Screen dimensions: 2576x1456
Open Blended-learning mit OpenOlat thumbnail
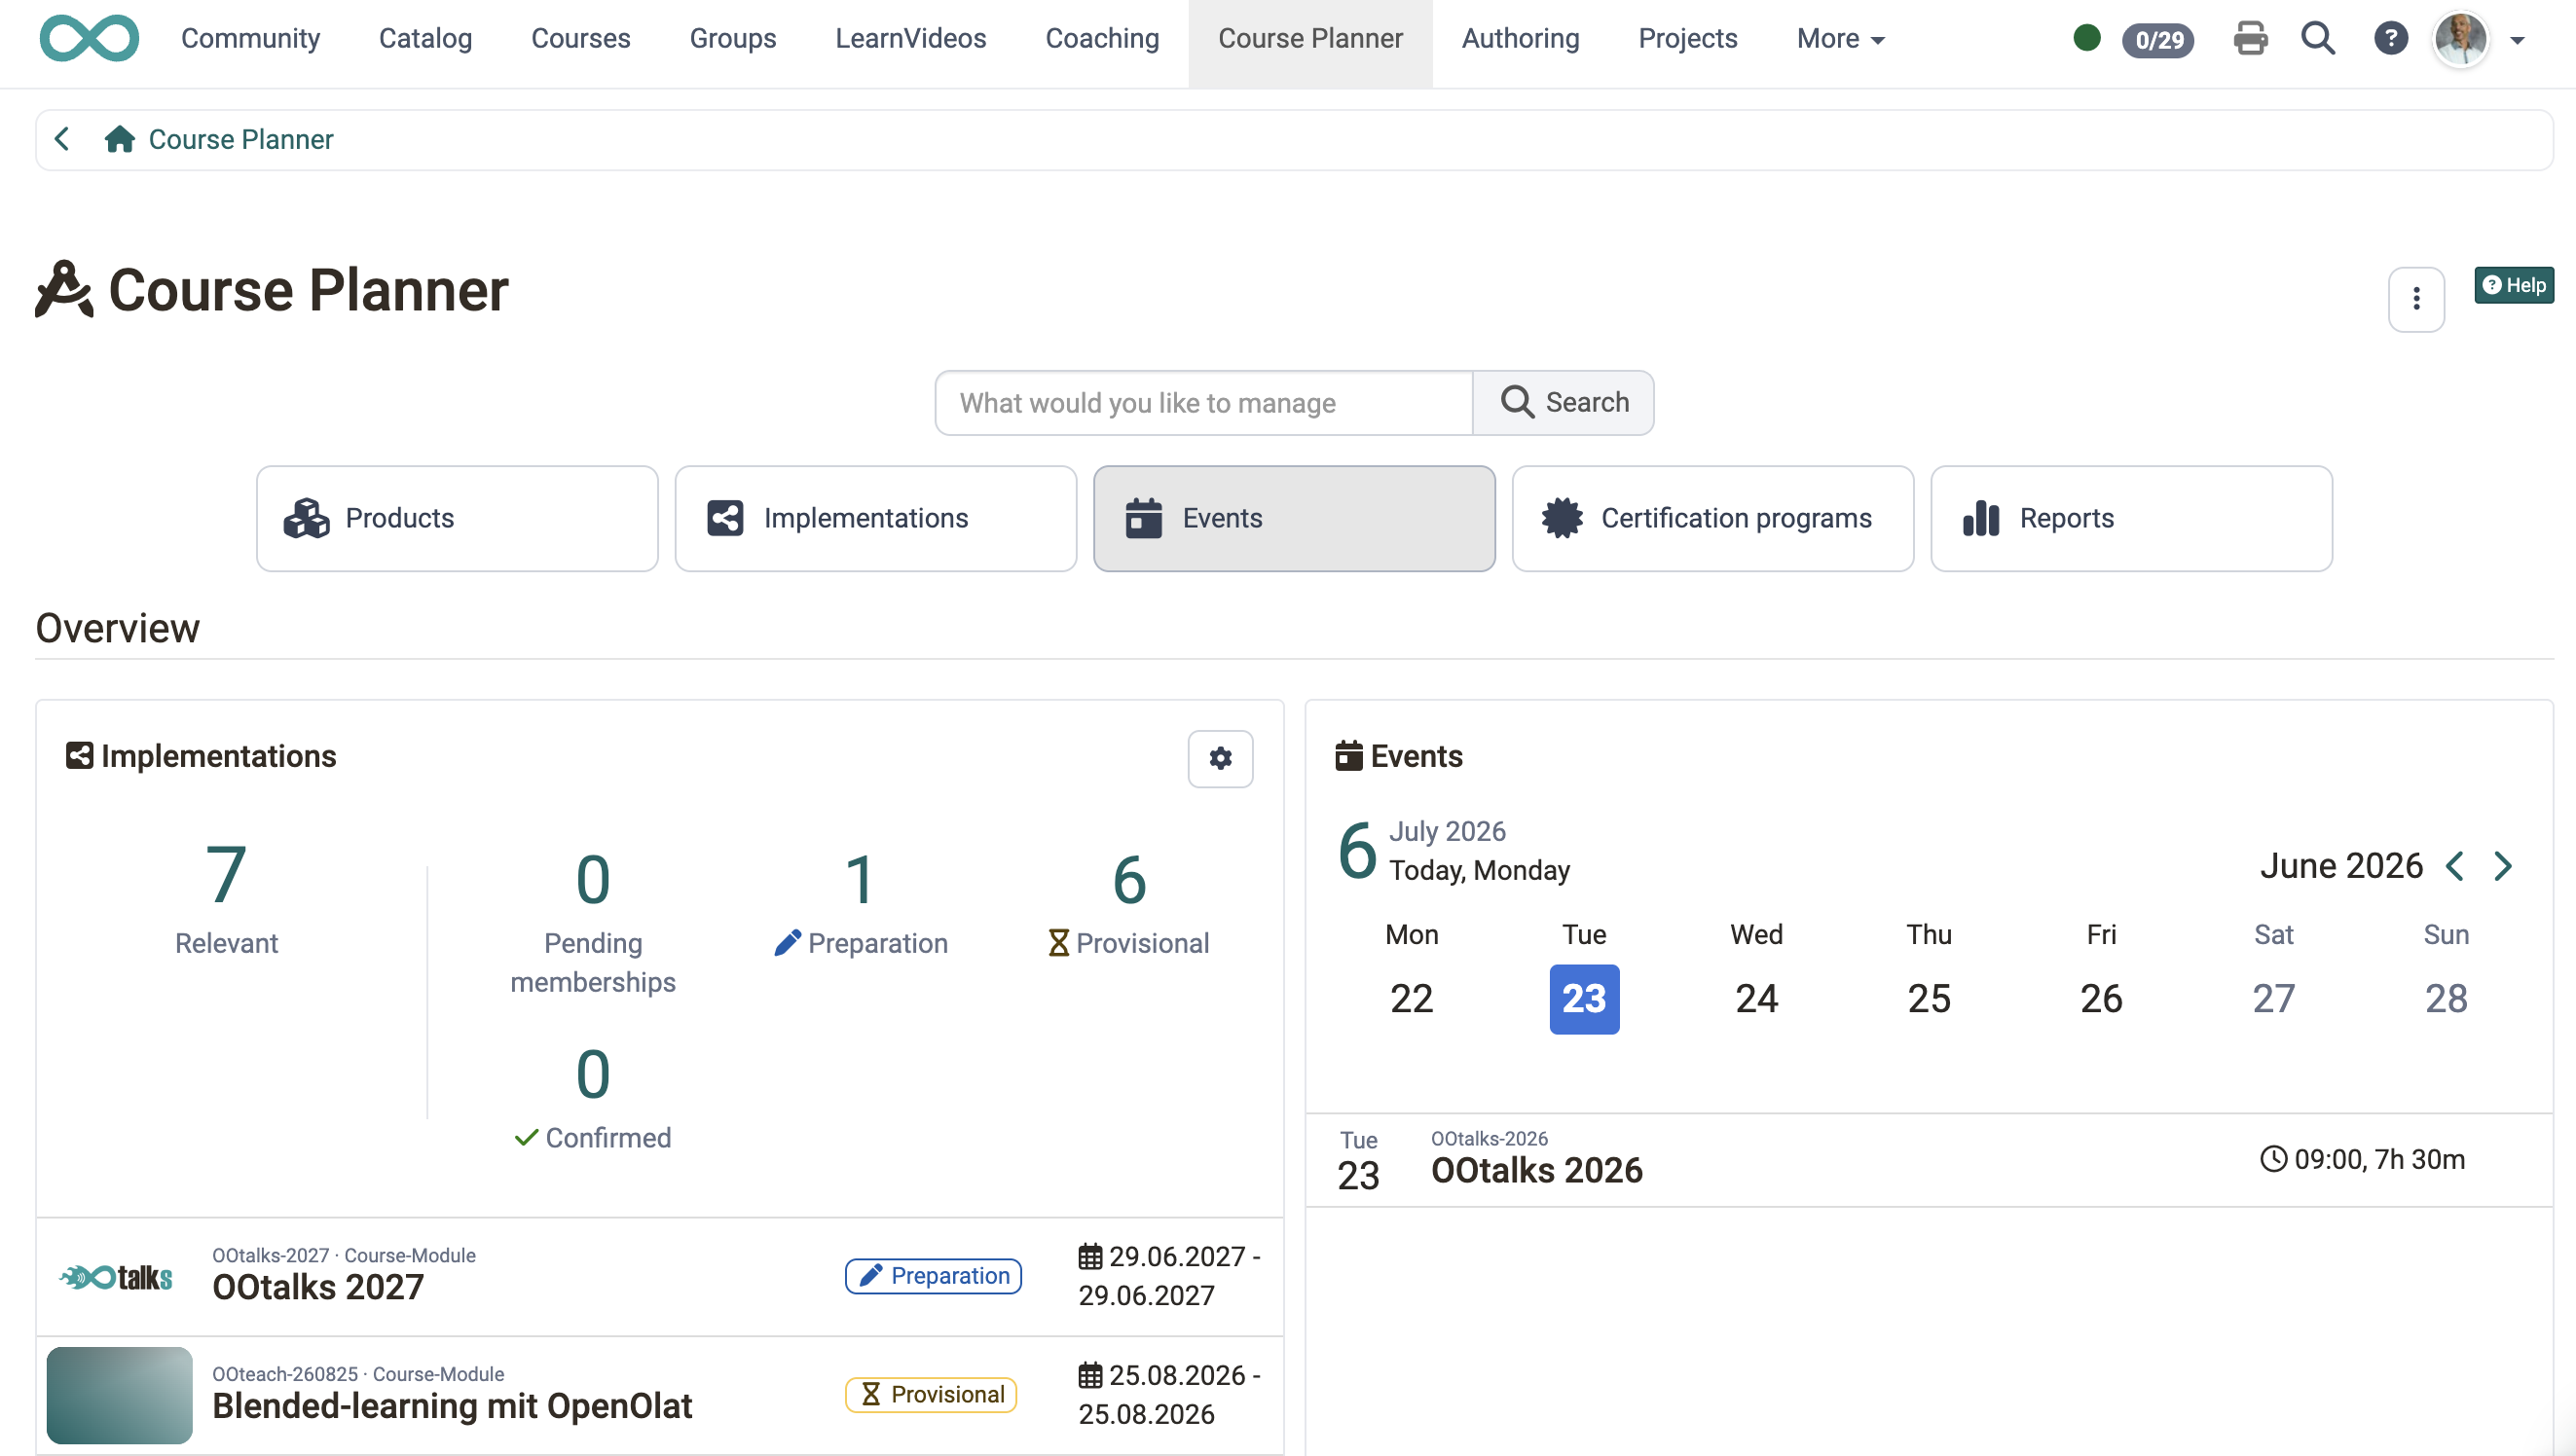(x=119, y=1395)
